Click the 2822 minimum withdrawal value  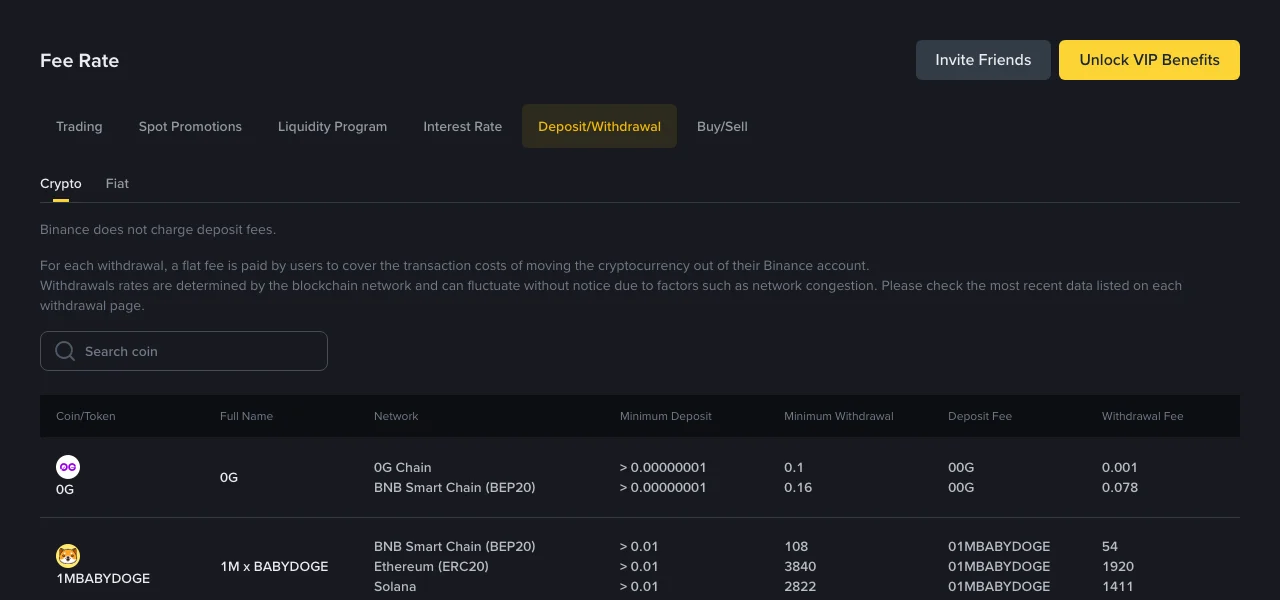(800, 586)
